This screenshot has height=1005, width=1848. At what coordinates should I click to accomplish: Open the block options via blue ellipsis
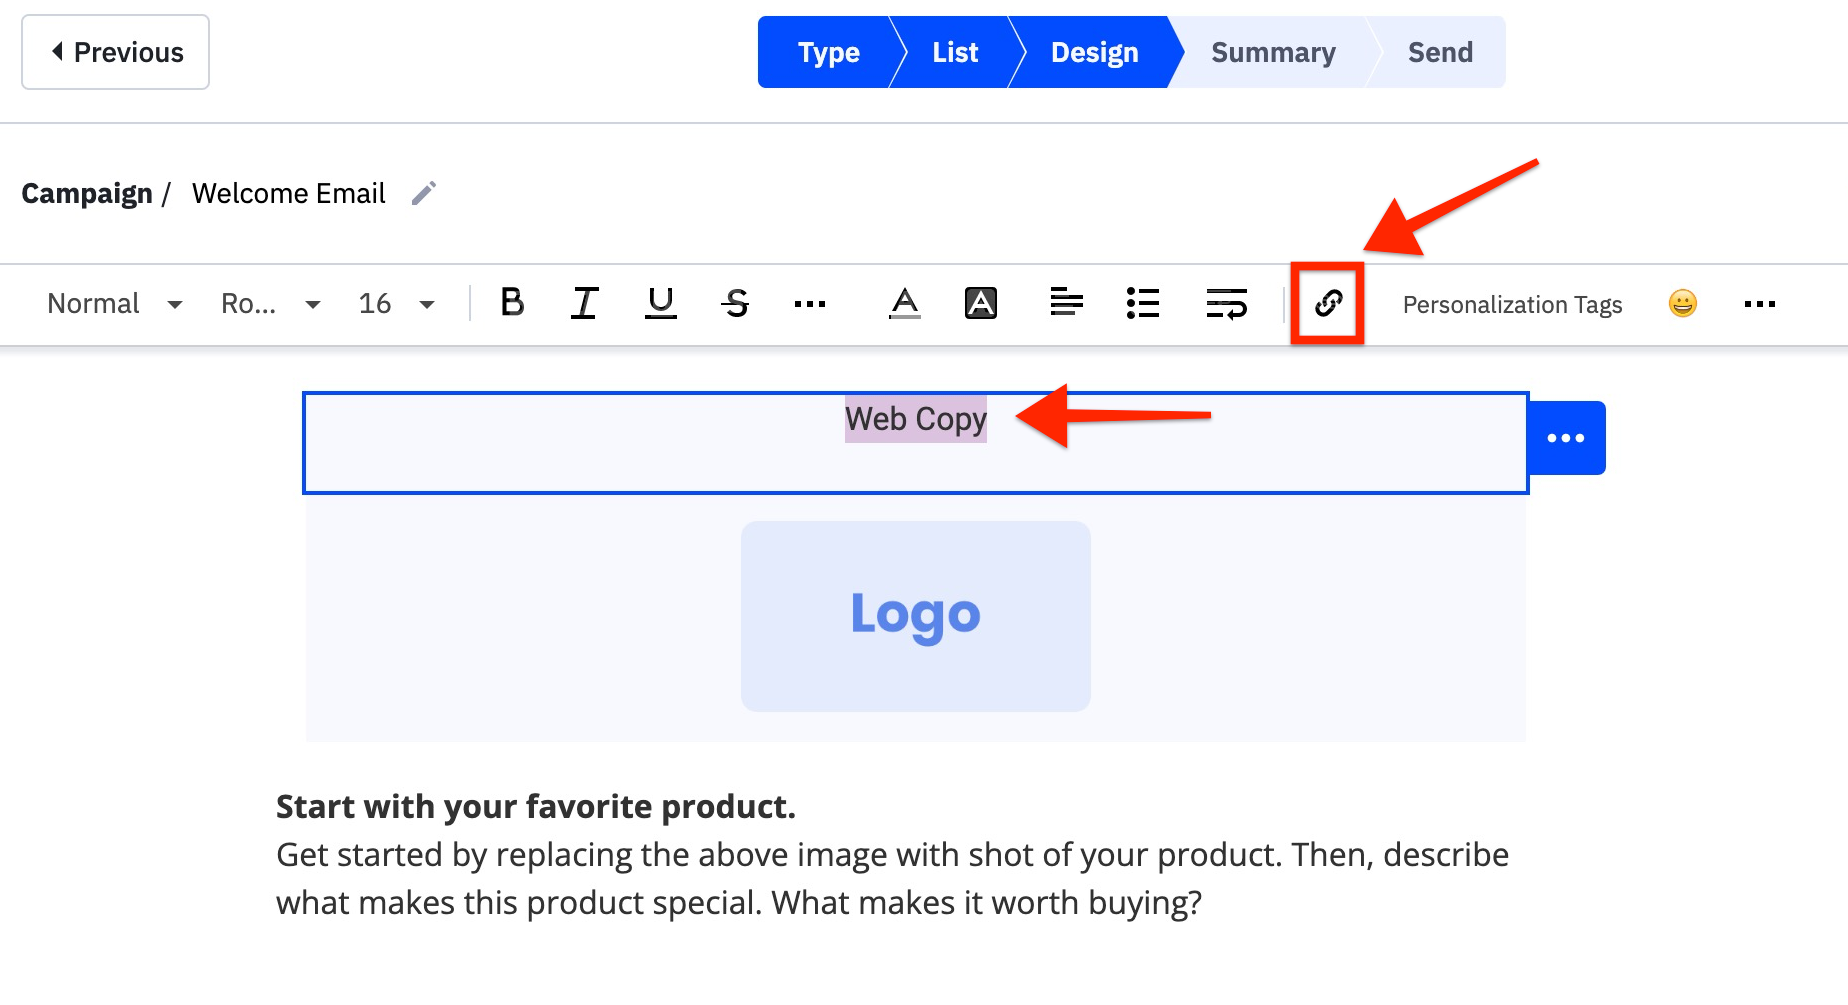point(1566,437)
